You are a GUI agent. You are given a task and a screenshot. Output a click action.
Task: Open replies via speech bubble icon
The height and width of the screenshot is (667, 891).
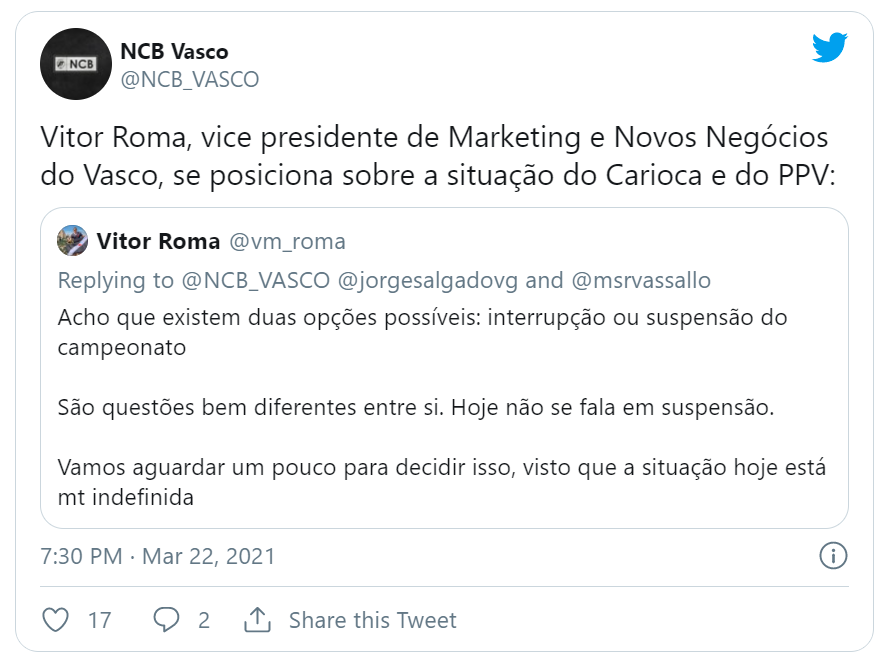point(166,620)
